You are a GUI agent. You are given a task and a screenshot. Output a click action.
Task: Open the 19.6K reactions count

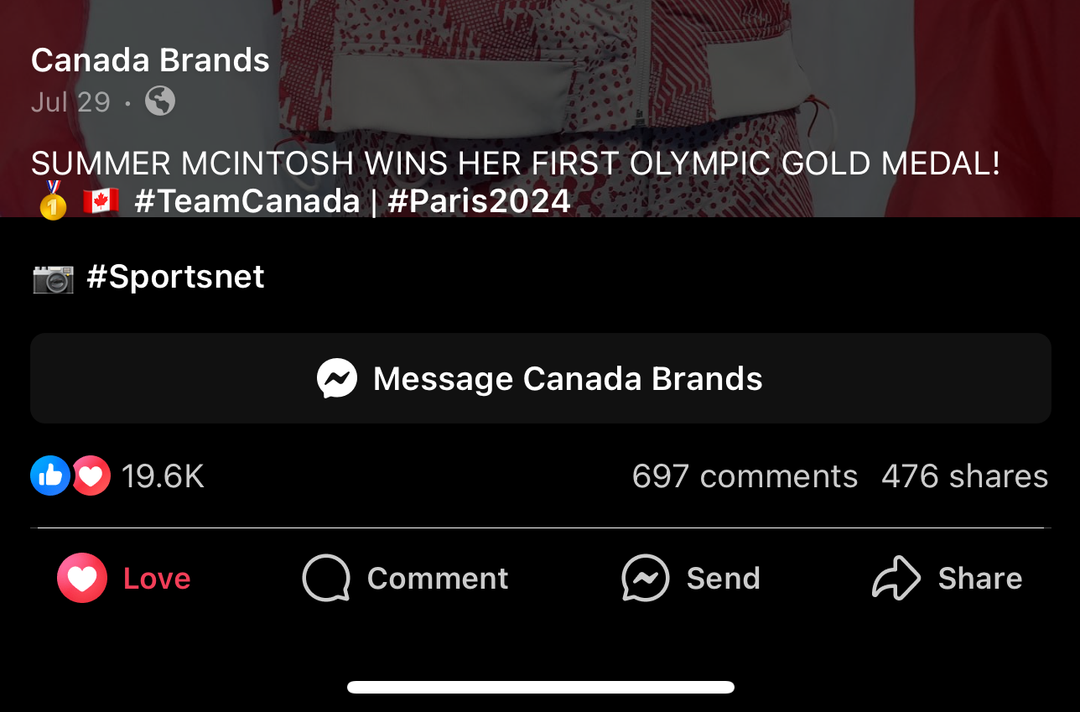tap(163, 476)
